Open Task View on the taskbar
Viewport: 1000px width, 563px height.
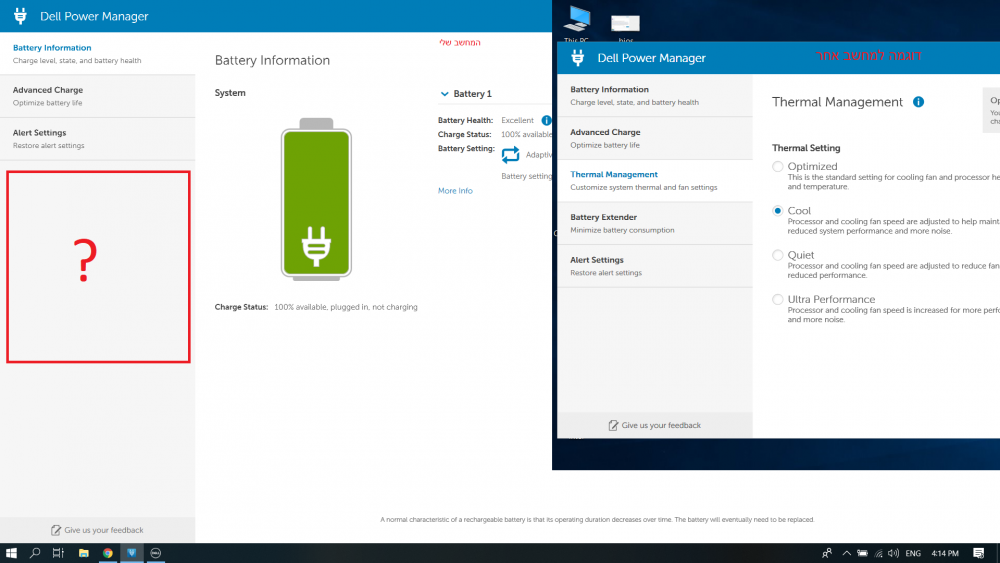click(x=58, y=553)
